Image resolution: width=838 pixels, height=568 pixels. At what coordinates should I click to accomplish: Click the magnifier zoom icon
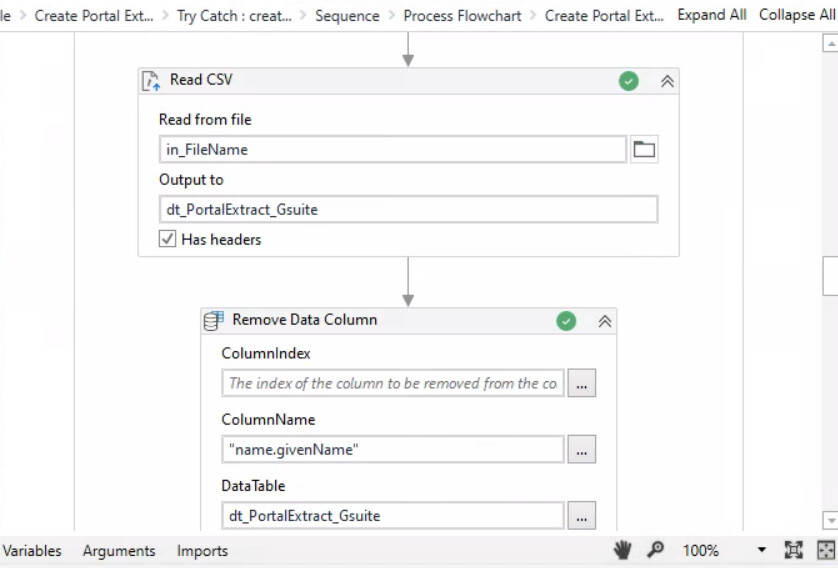(655, 550)
